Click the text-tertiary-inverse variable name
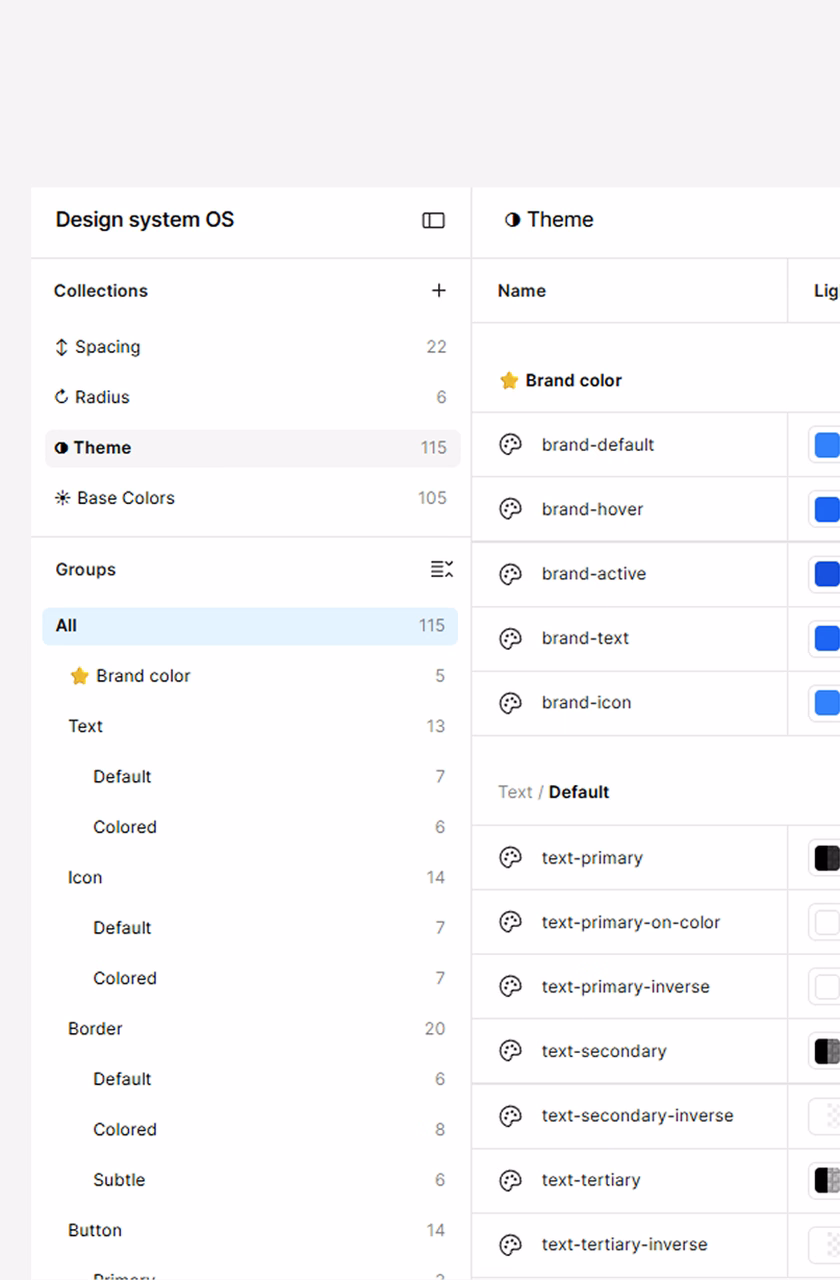Screen dimensions: 840x1280 click(624, 1245)
